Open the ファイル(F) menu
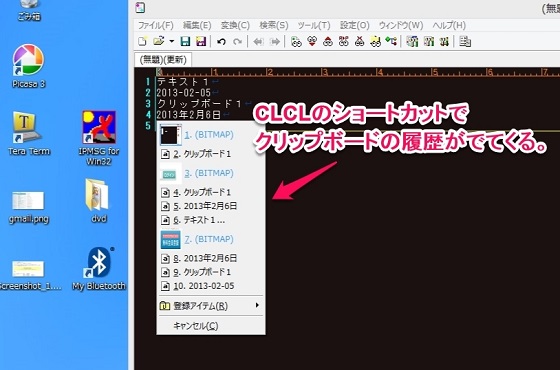Image resolution: width=560 pixels, height=370 pixels. tap(156, 25)
